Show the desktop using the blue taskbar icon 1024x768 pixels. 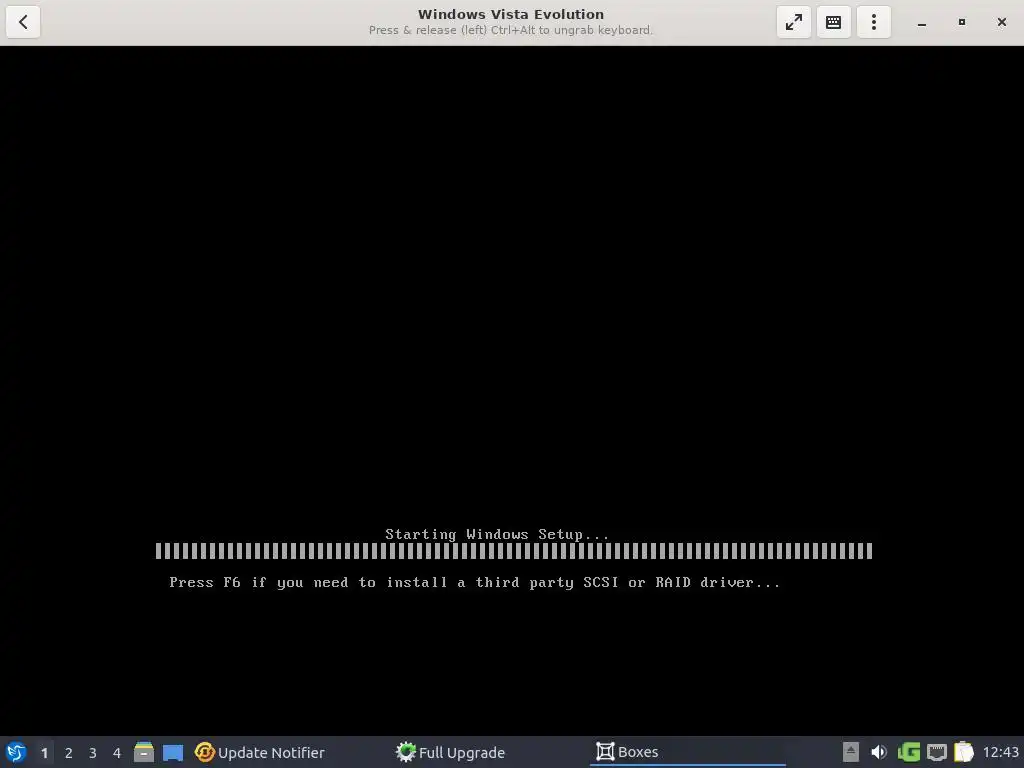[x=173, y=752]
